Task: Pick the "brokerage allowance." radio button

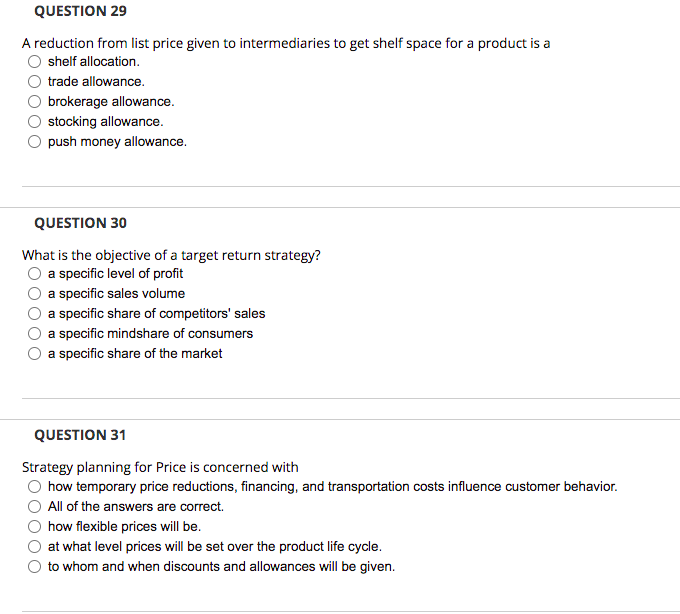Action: [35, 102]
